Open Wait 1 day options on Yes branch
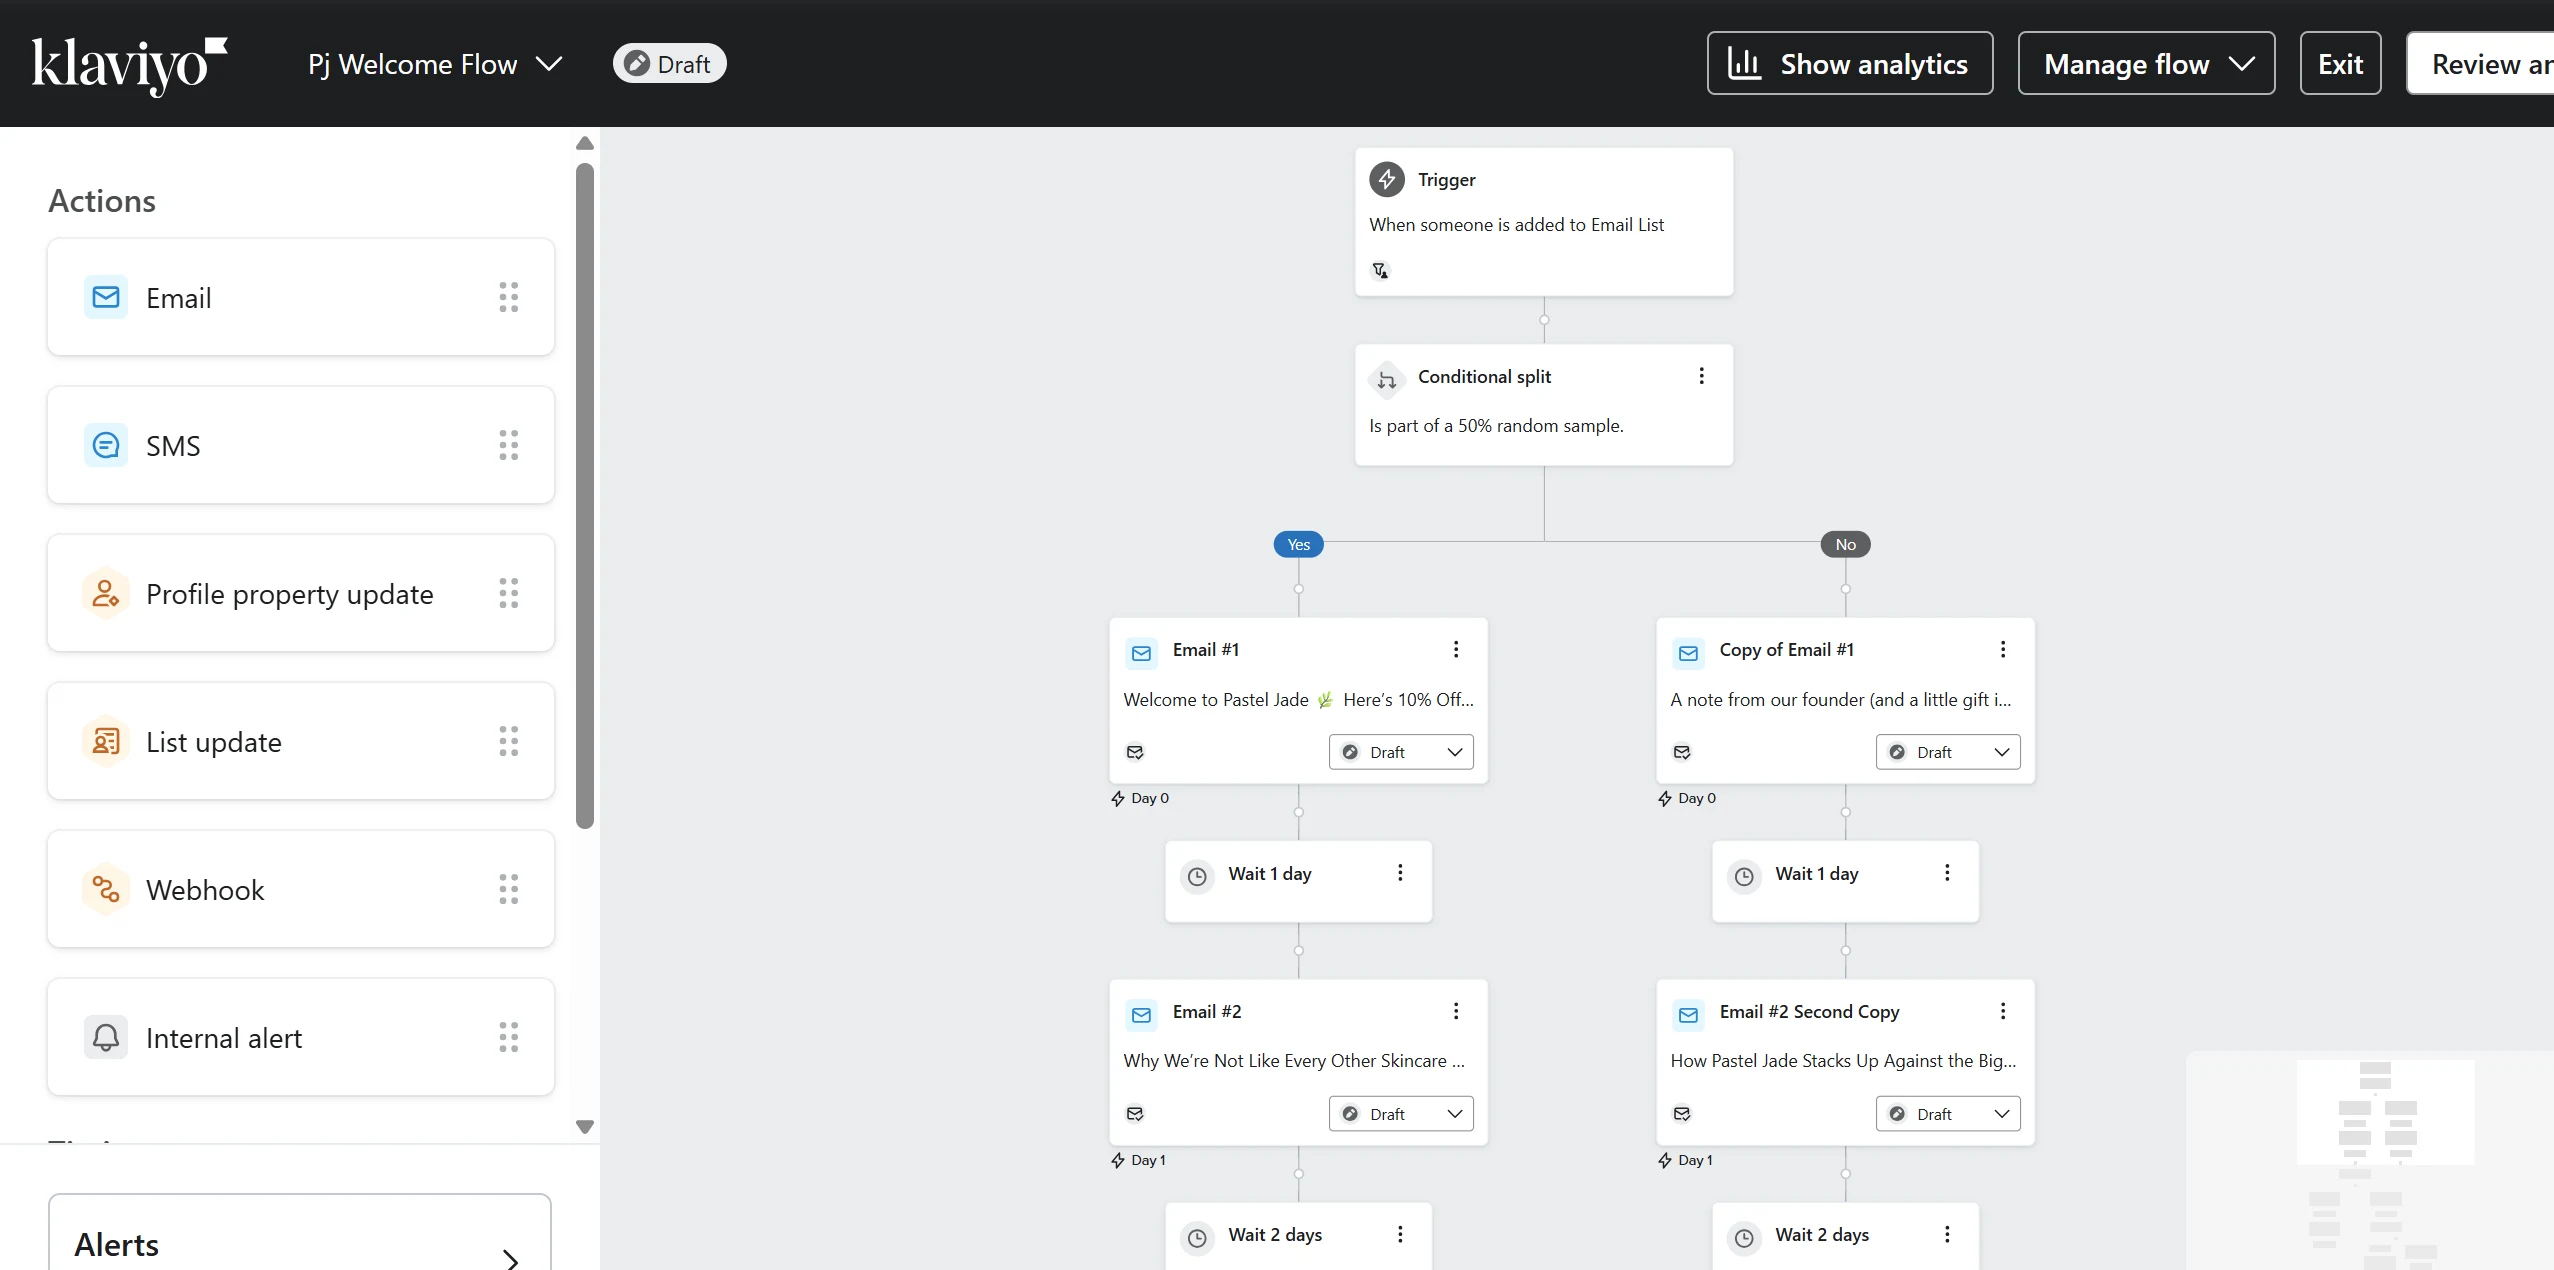 click(x=1400, y=873)
